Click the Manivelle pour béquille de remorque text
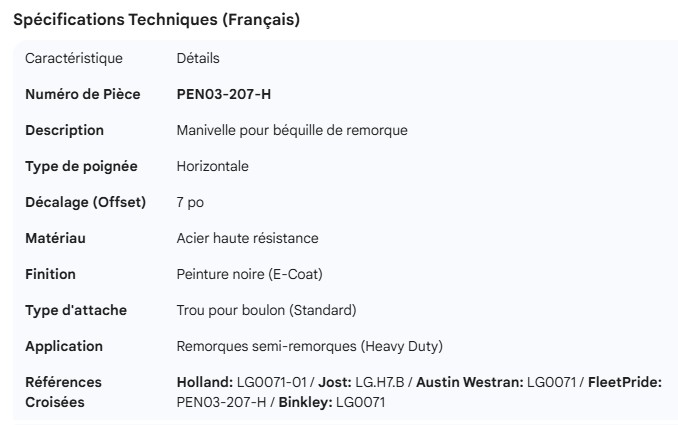Image resolution: width=678 pixels, height=425 pixels. [x=292, y=131]
